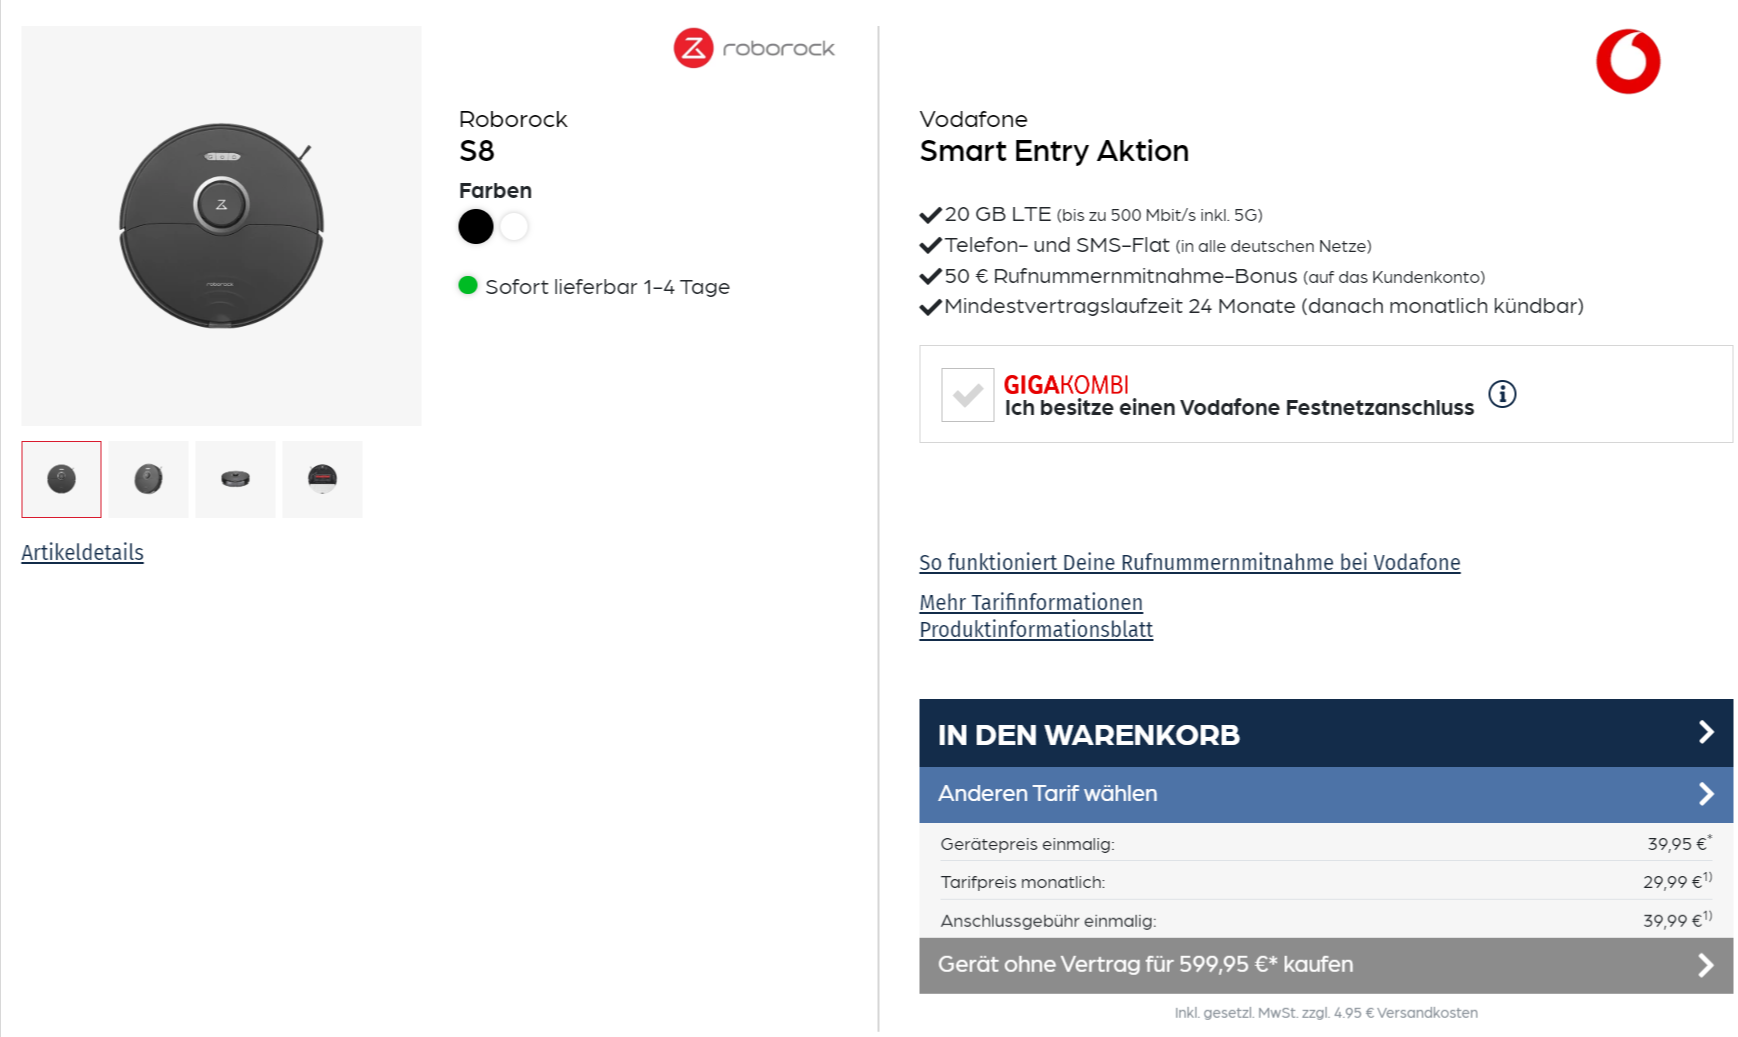The height and width of the screenshot is (1037, 1738).
Task: Open Artikeldetails link
Action: (82, 552)
